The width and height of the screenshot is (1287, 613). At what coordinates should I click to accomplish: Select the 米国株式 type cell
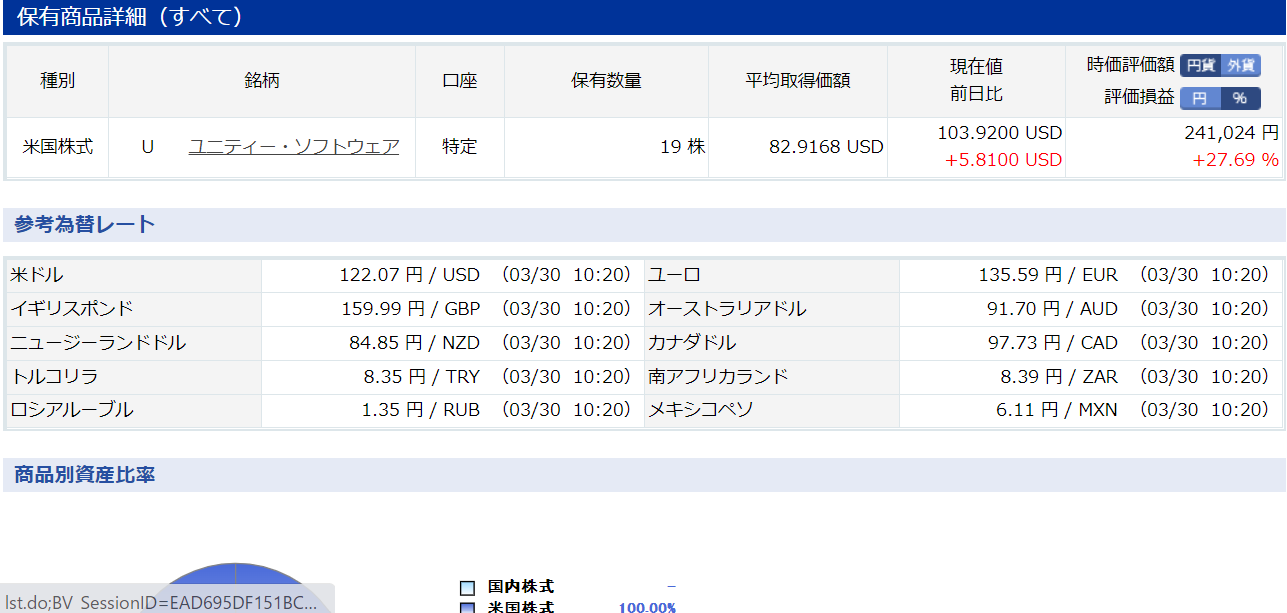pyautogui.click(x=58, y=147)
